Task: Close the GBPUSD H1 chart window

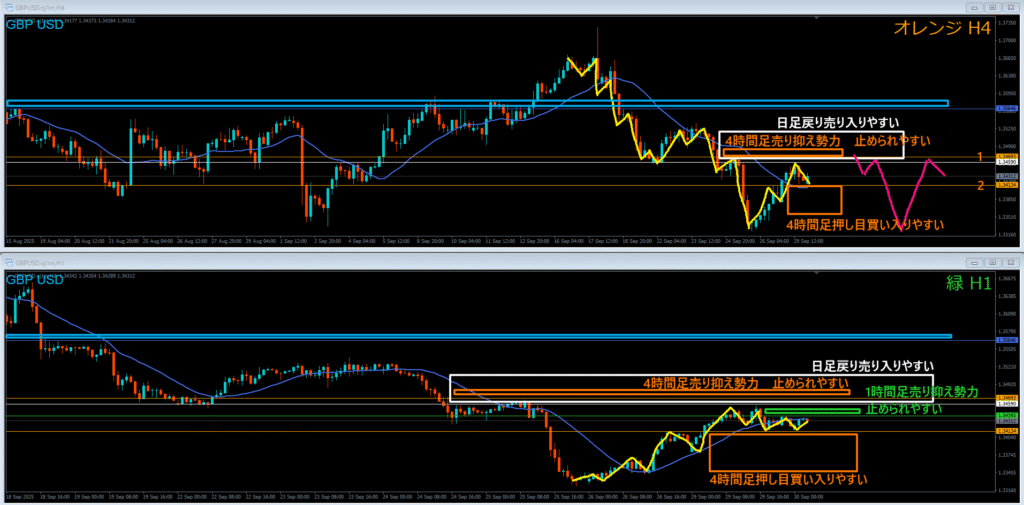Action: click(1009, 261)
